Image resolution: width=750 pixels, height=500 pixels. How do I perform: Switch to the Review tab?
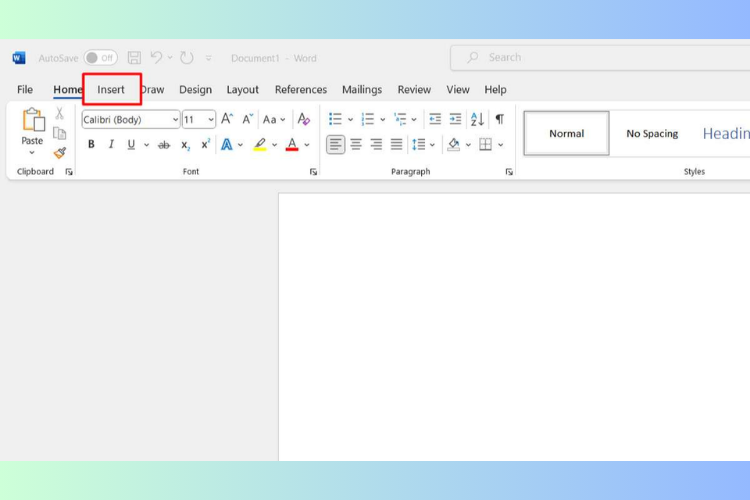pos(414,89)
